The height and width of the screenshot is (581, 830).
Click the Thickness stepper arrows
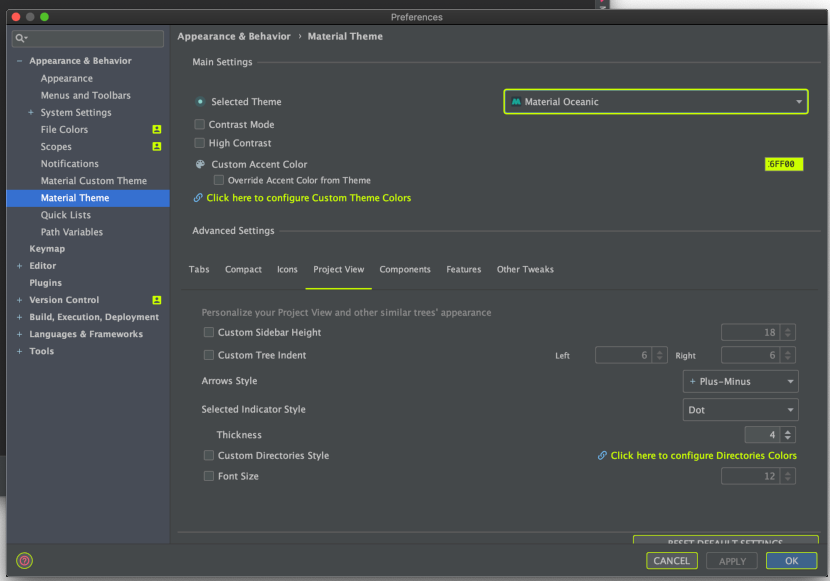[x=788, y=435]
